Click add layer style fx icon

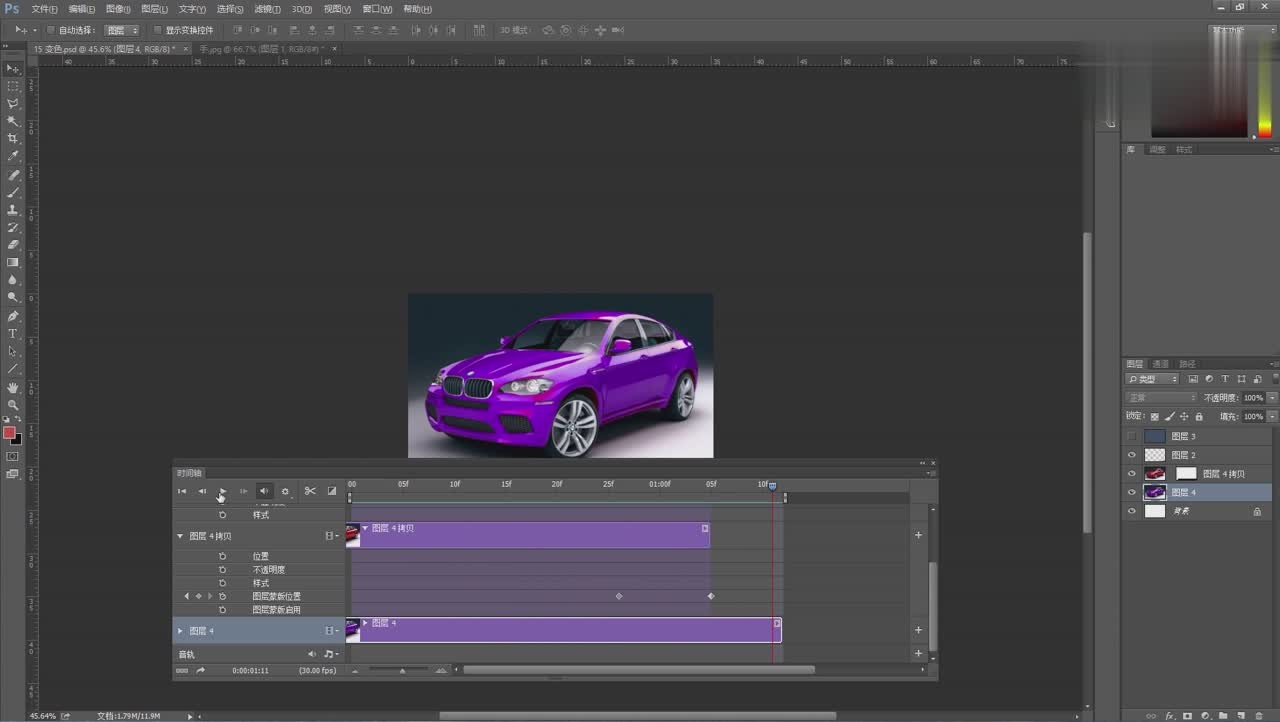[x=1170, y=716]
